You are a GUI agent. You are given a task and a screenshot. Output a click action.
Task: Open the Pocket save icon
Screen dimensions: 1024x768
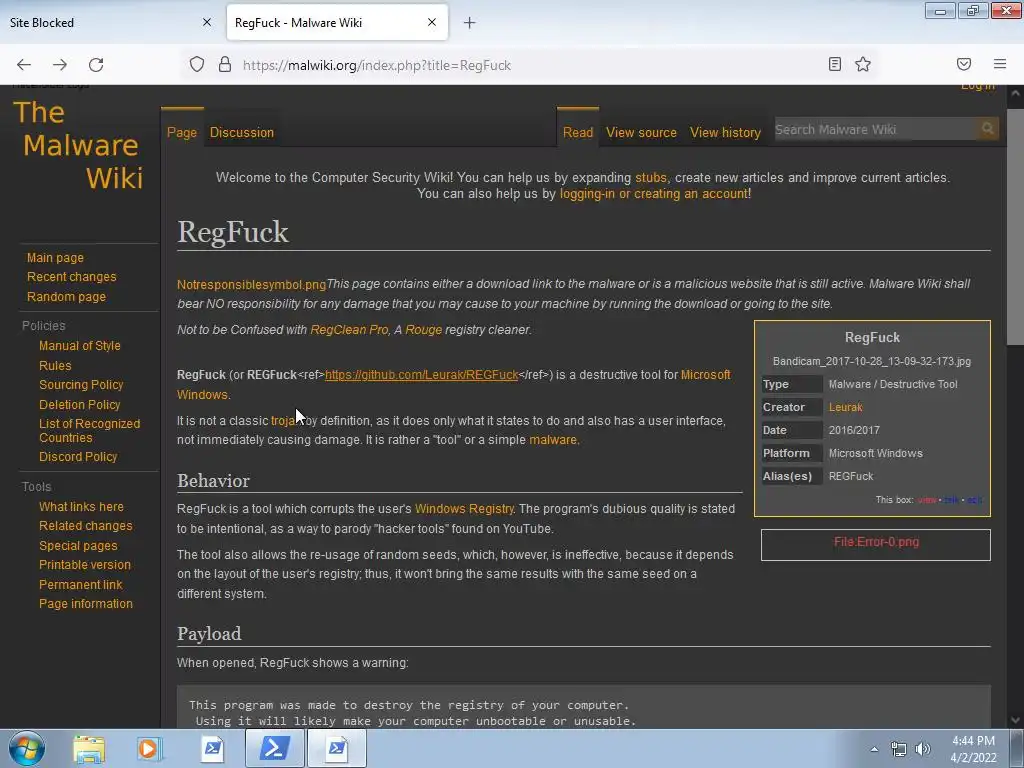click(x=964, y=64)
